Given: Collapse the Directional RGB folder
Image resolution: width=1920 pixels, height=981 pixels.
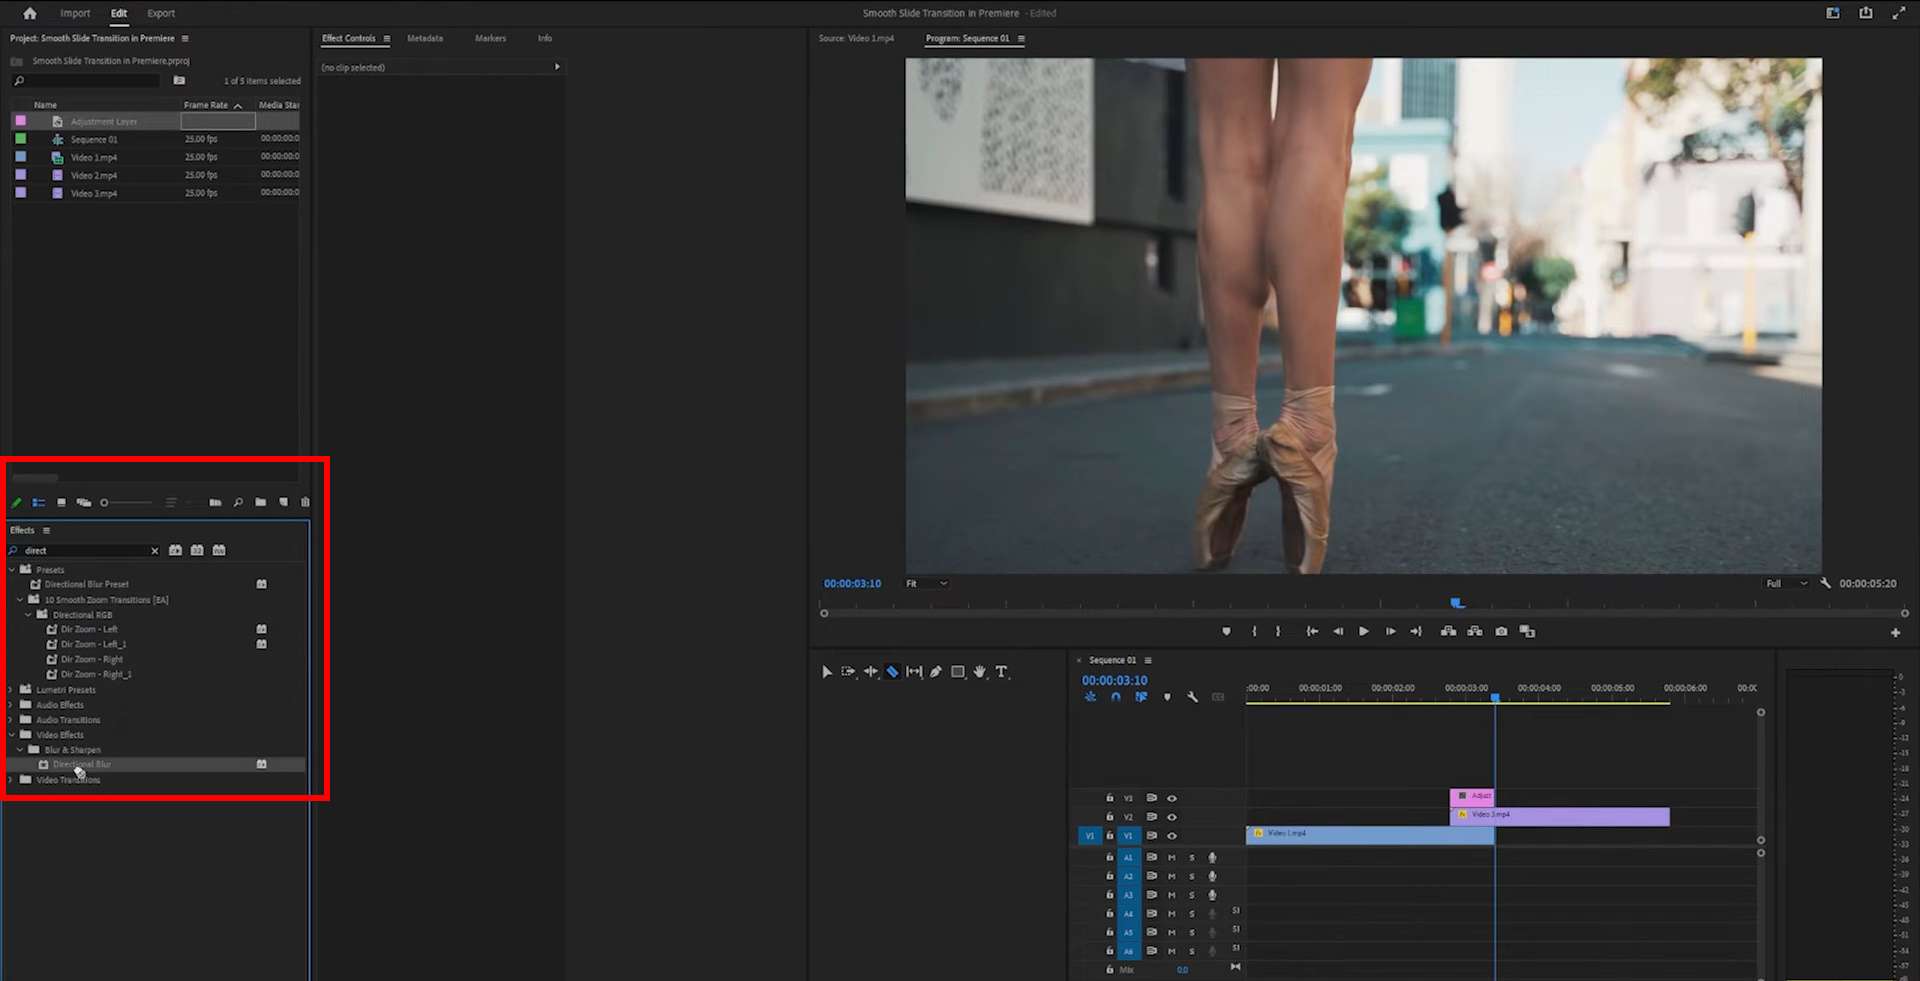Looking at the screenshot, I should pos(28,615).
